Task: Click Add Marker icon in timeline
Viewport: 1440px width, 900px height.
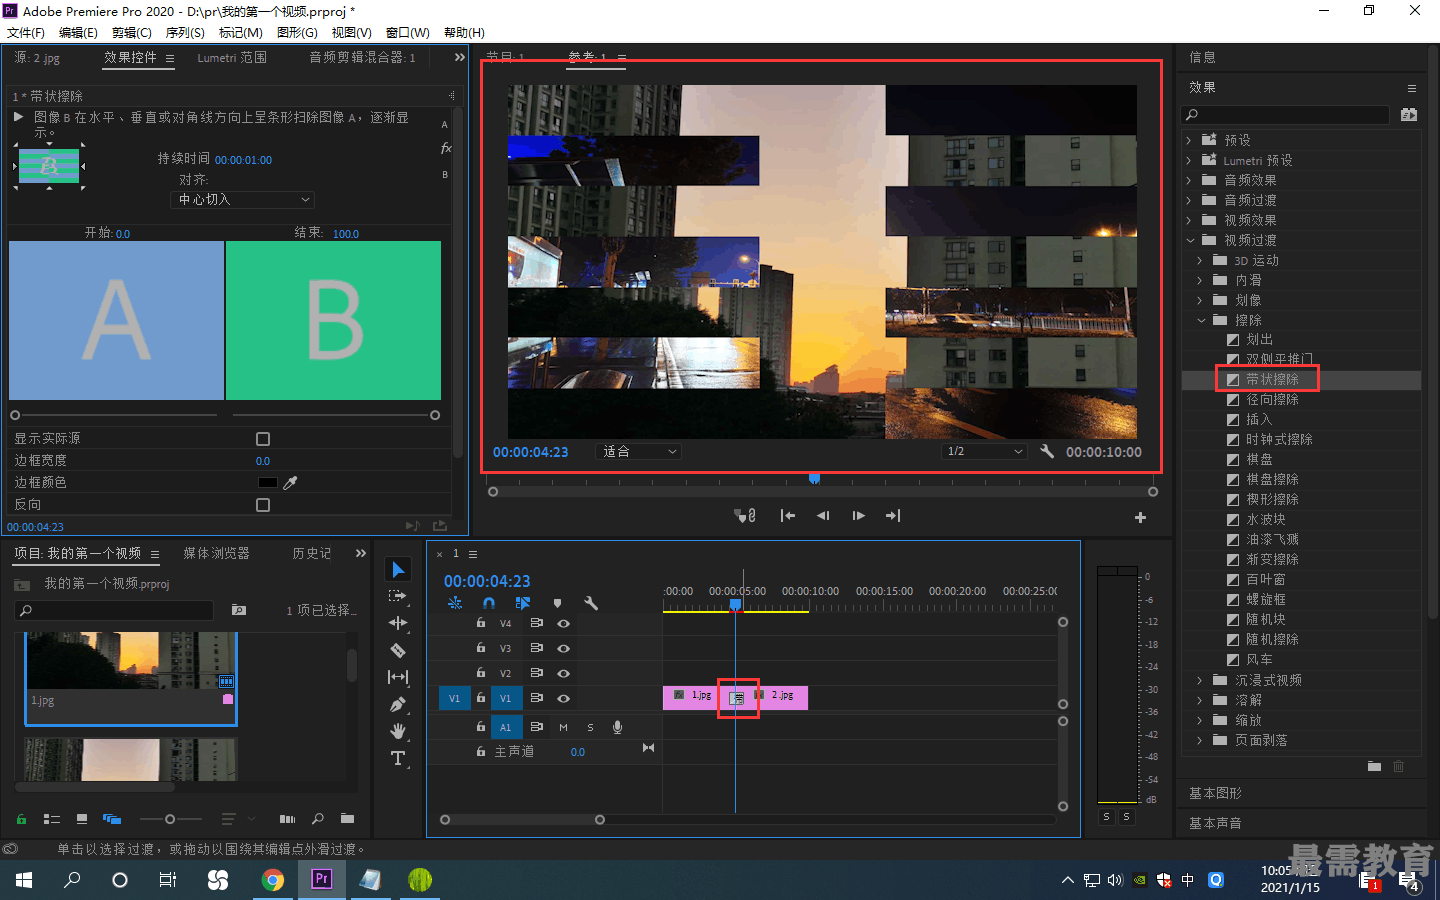Action: point(557,603)
